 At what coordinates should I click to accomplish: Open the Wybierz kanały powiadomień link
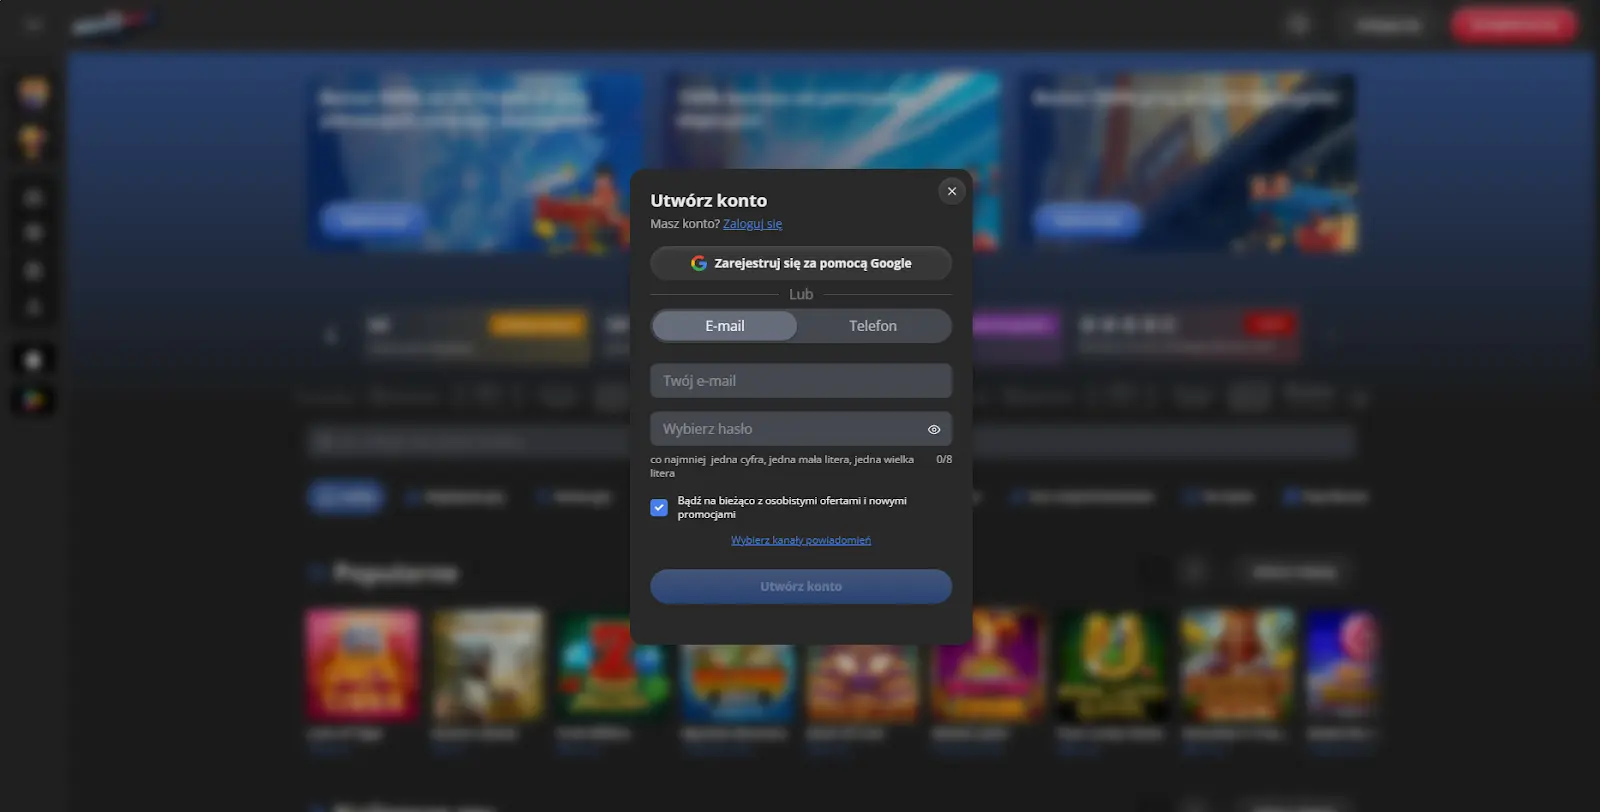[801, 540]
